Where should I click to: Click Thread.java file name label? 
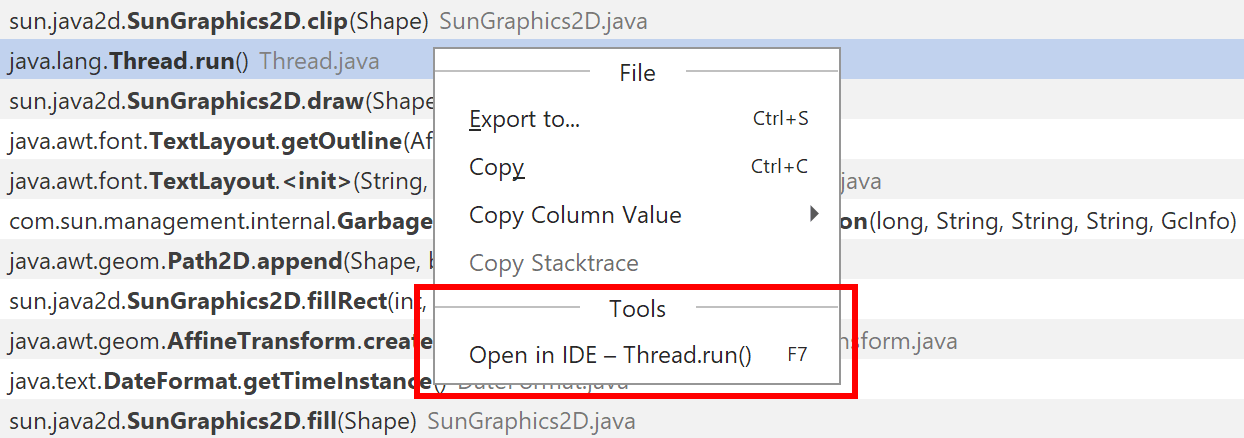pyautogui.click(x=319, y=62)
